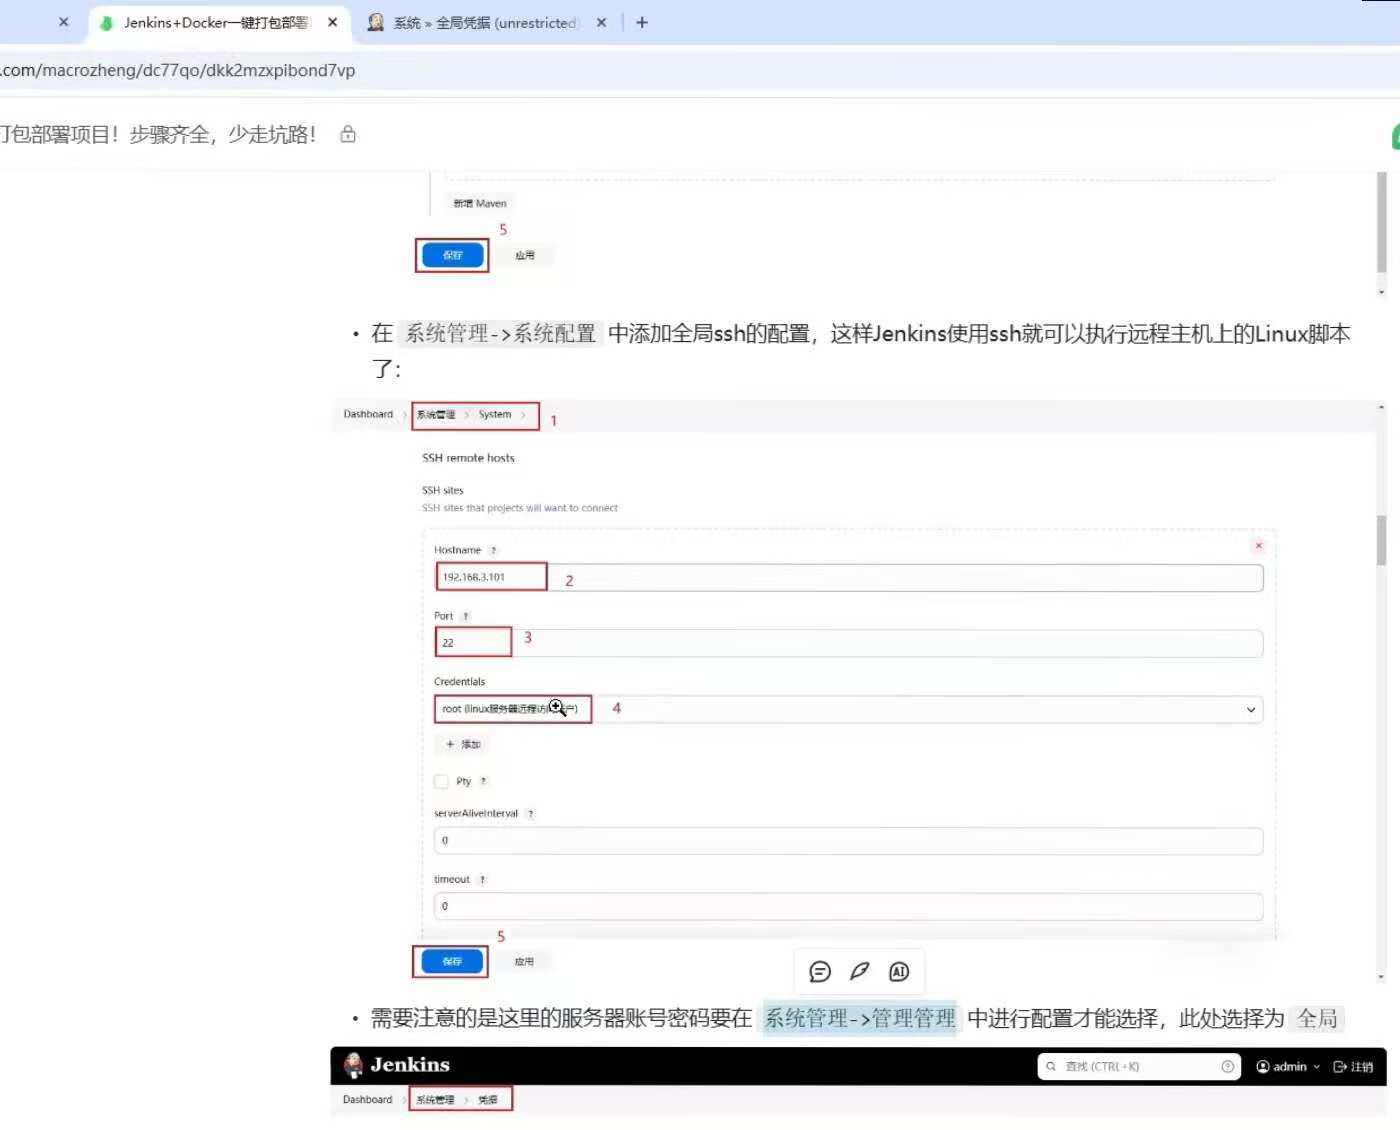Open the root credentials combo box value
1400x1130 pixels.
pos(848,709)
